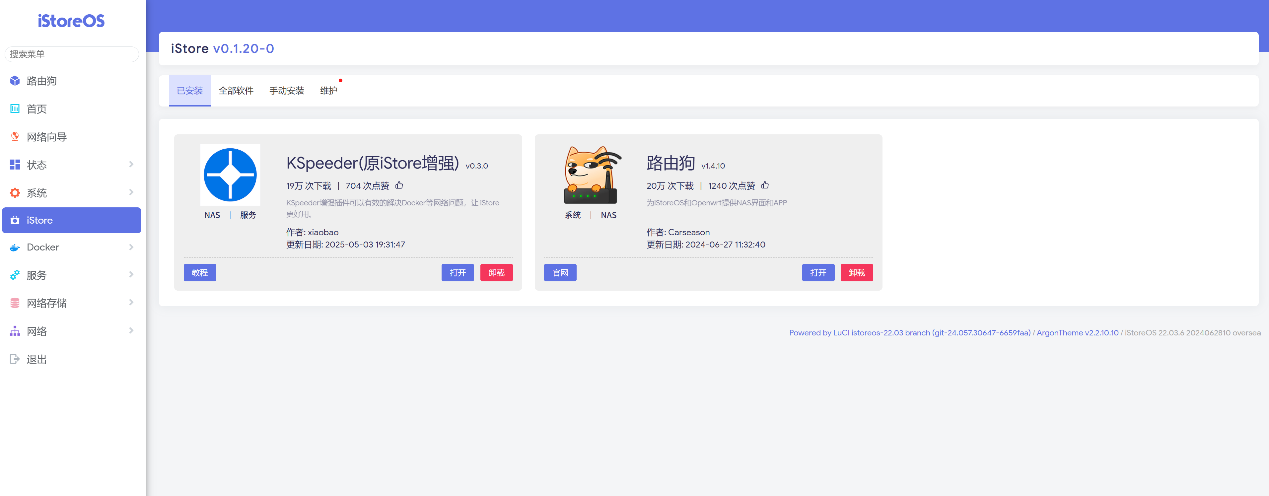This screenshot has width=1269, height=496.
Task: Click the 1240 次点赞 text
Action: click(732, 186)
